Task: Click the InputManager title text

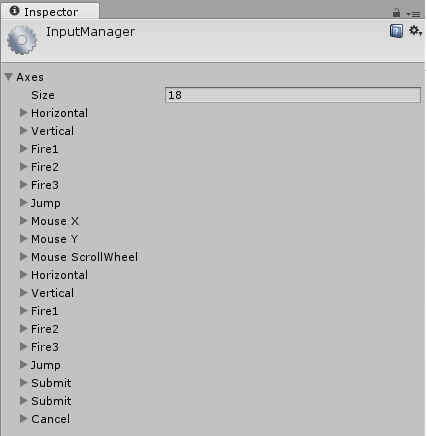Action: pyautogui.click(x=90, y=32)
